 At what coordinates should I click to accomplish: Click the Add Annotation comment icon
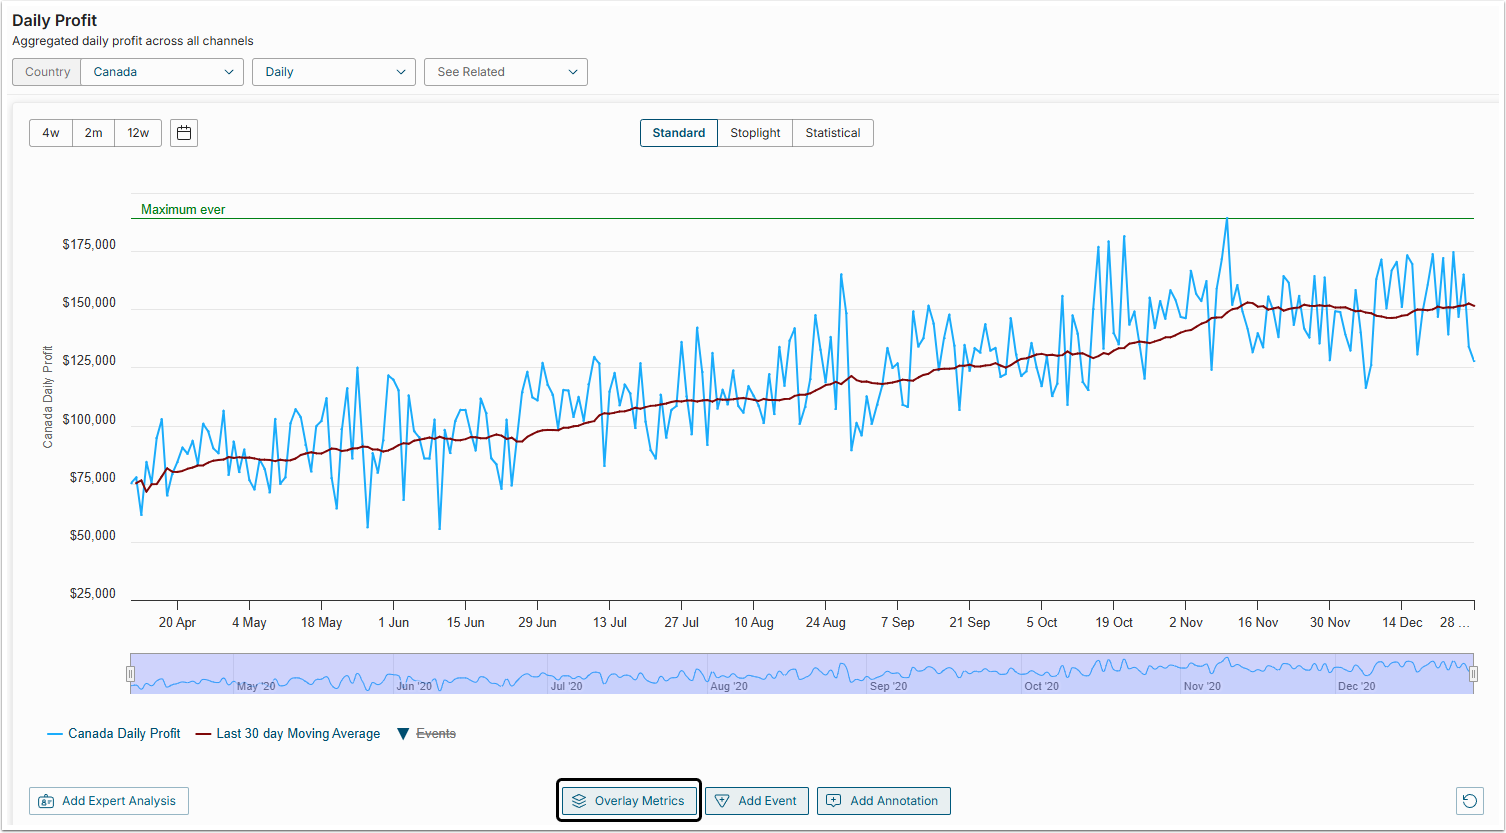tap(834, 801)
